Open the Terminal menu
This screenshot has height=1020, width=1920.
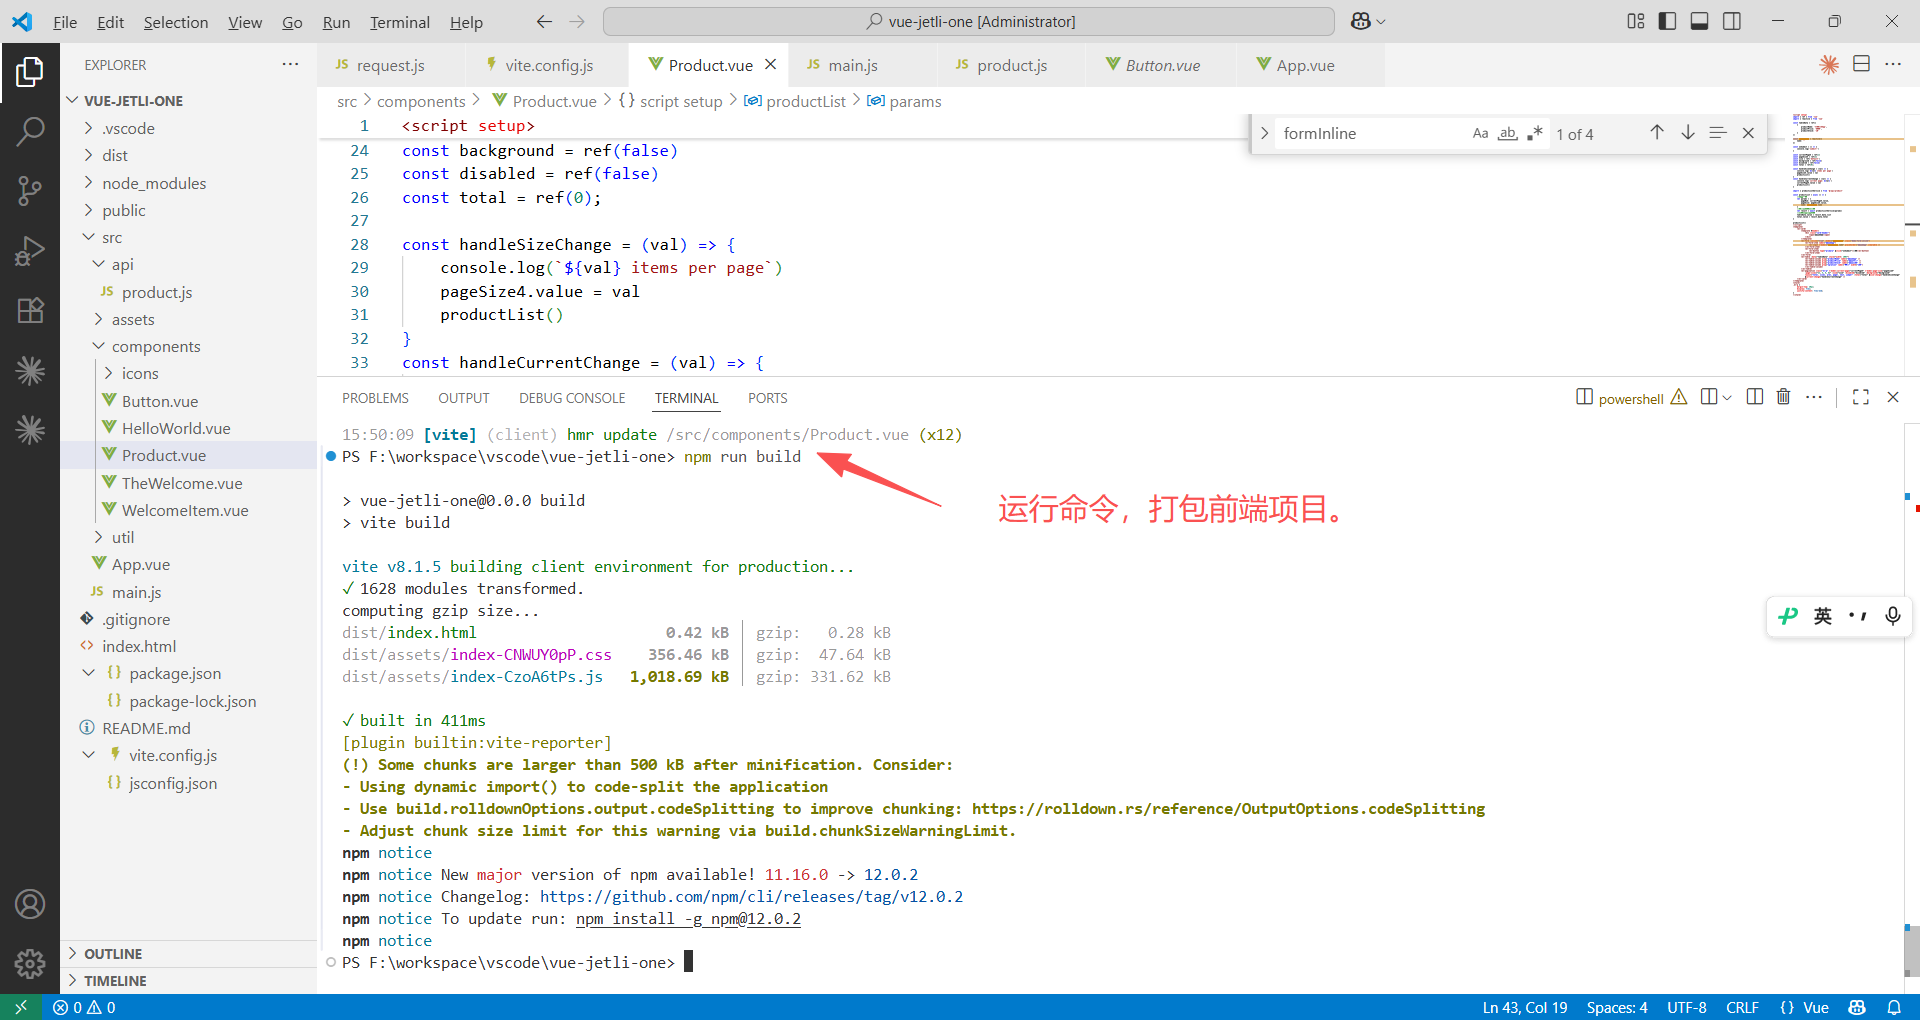coord(399,22)
